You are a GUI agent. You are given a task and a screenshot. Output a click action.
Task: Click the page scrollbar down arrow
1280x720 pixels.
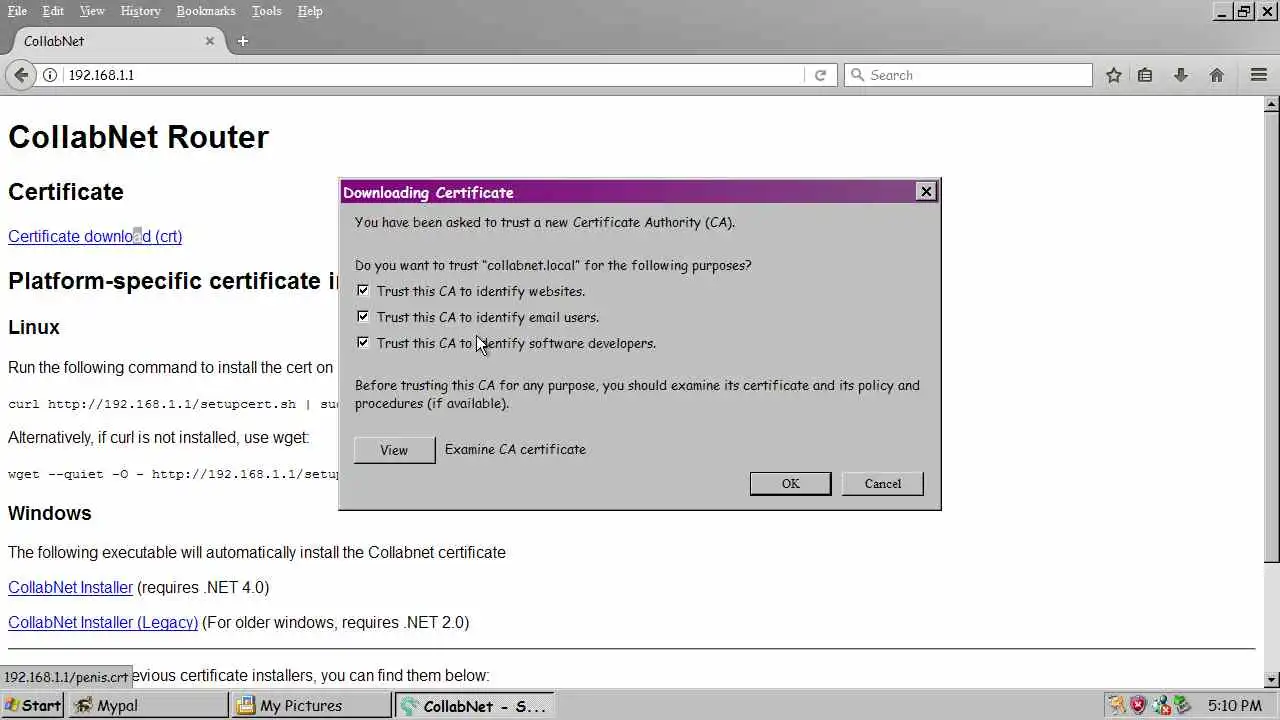(x=1271, y=680)
